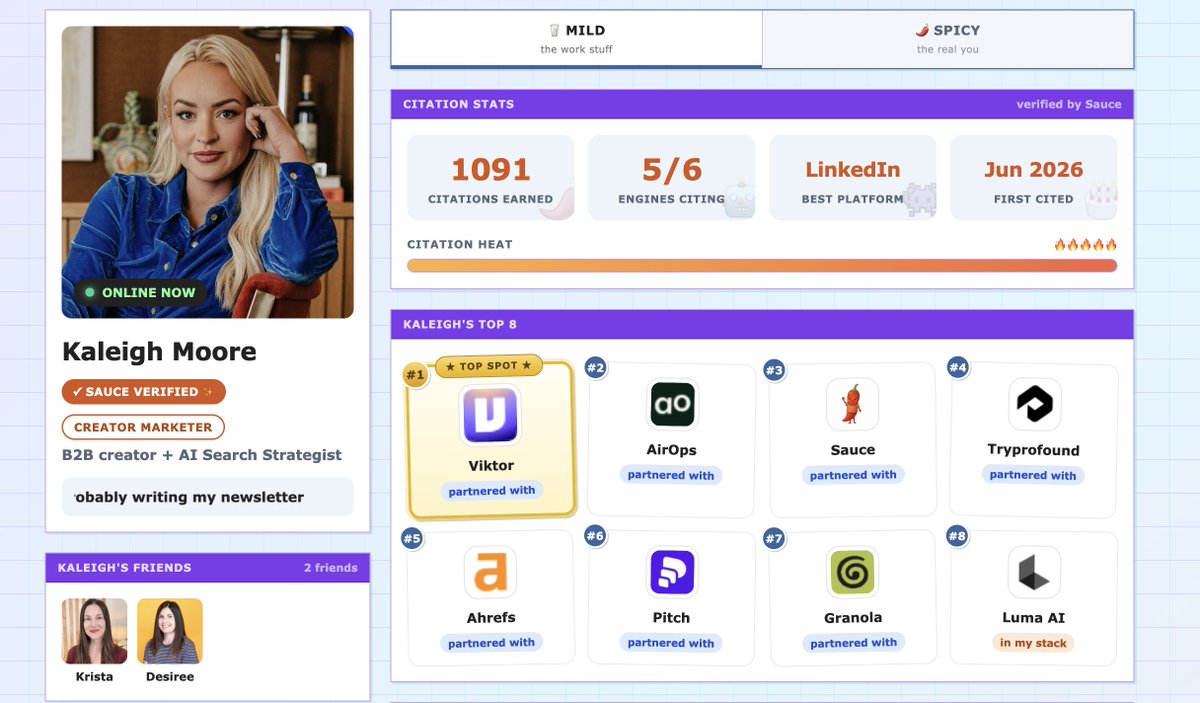Click the Online Now status pill
The width and height of the screenshot is (1200, 703).
pos(140,293)
